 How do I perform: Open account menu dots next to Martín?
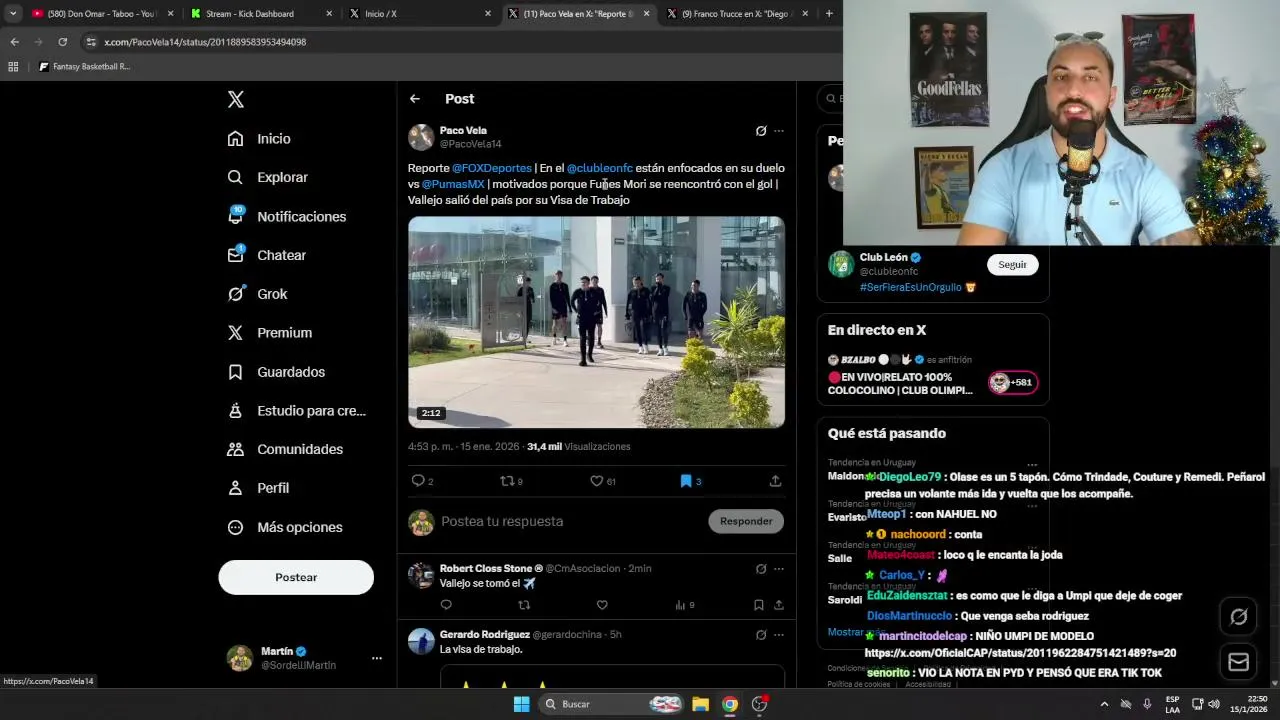377,658
